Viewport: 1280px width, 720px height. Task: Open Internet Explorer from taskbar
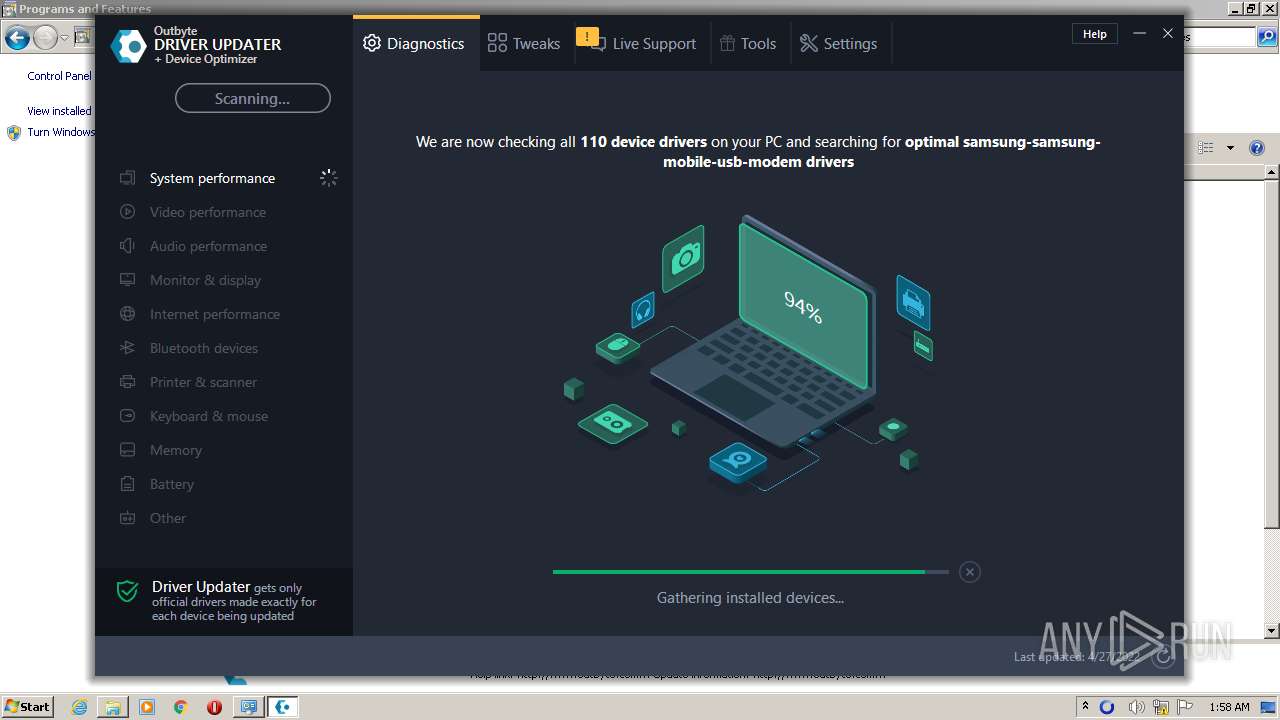tap(80, 707)
